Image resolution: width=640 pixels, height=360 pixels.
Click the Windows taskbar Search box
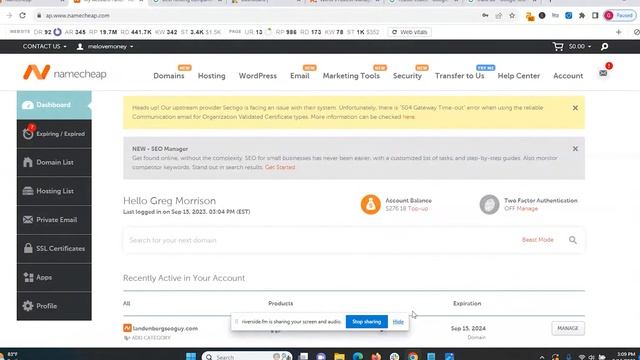coord(247,356)
